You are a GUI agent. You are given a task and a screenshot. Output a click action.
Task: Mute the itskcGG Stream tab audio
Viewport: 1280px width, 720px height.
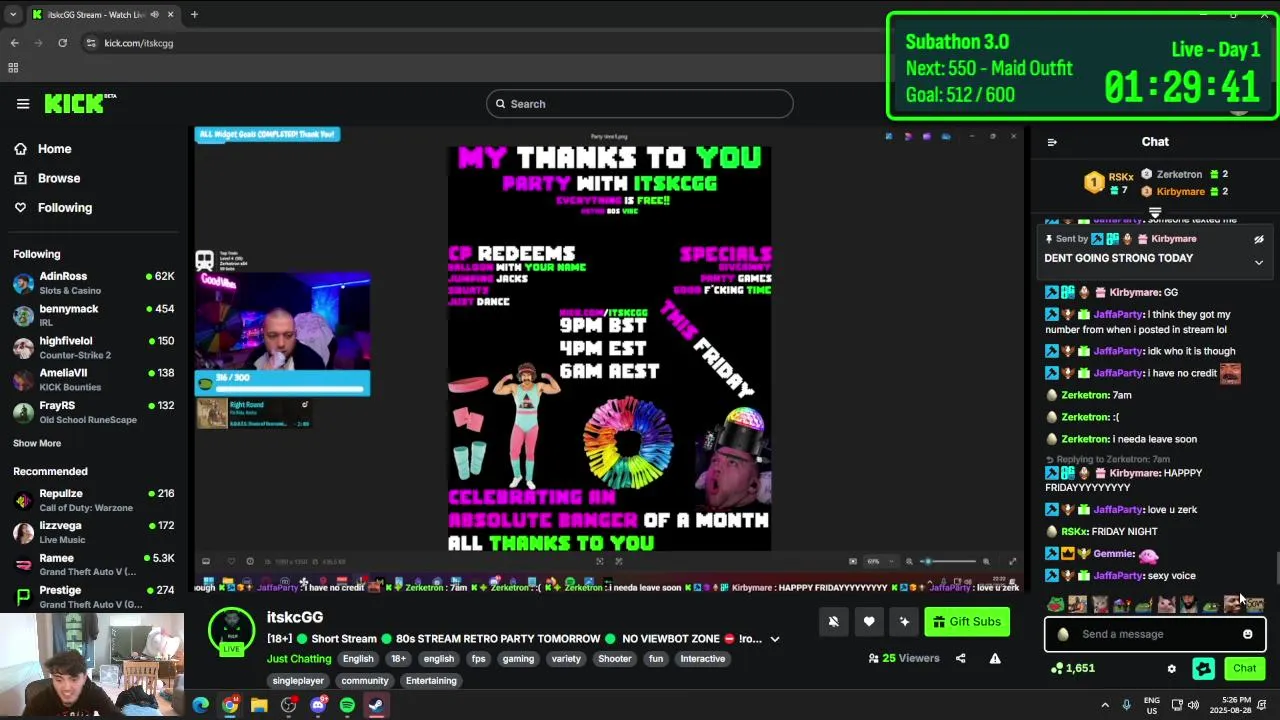pos(154,14)
